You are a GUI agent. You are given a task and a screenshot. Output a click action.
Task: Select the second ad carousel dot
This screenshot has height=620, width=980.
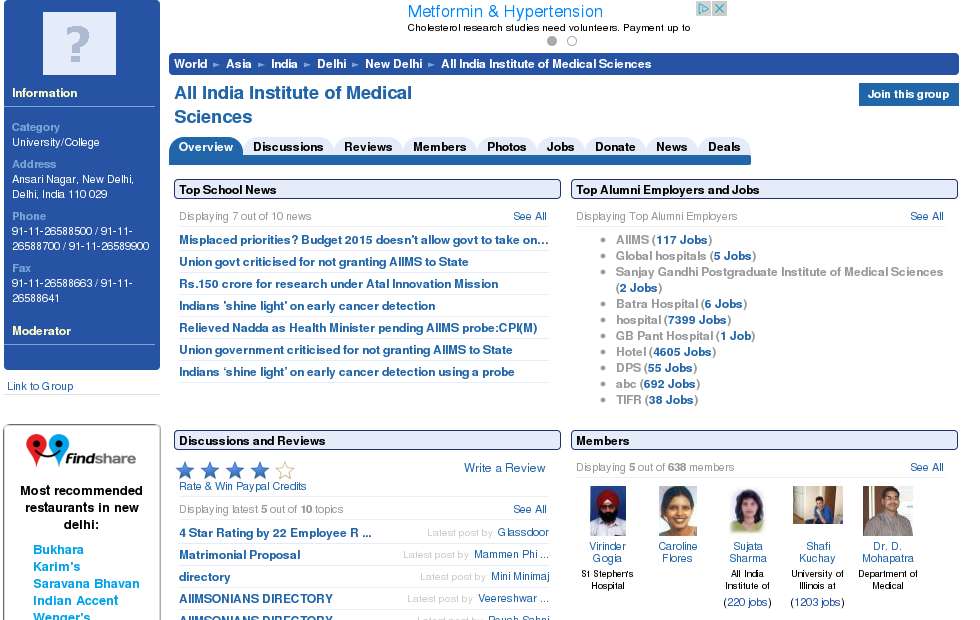572,41
